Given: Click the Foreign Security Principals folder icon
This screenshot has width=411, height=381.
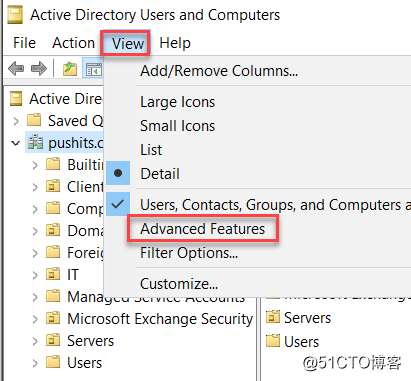Looking at the screenshot, I should point(53,252).
